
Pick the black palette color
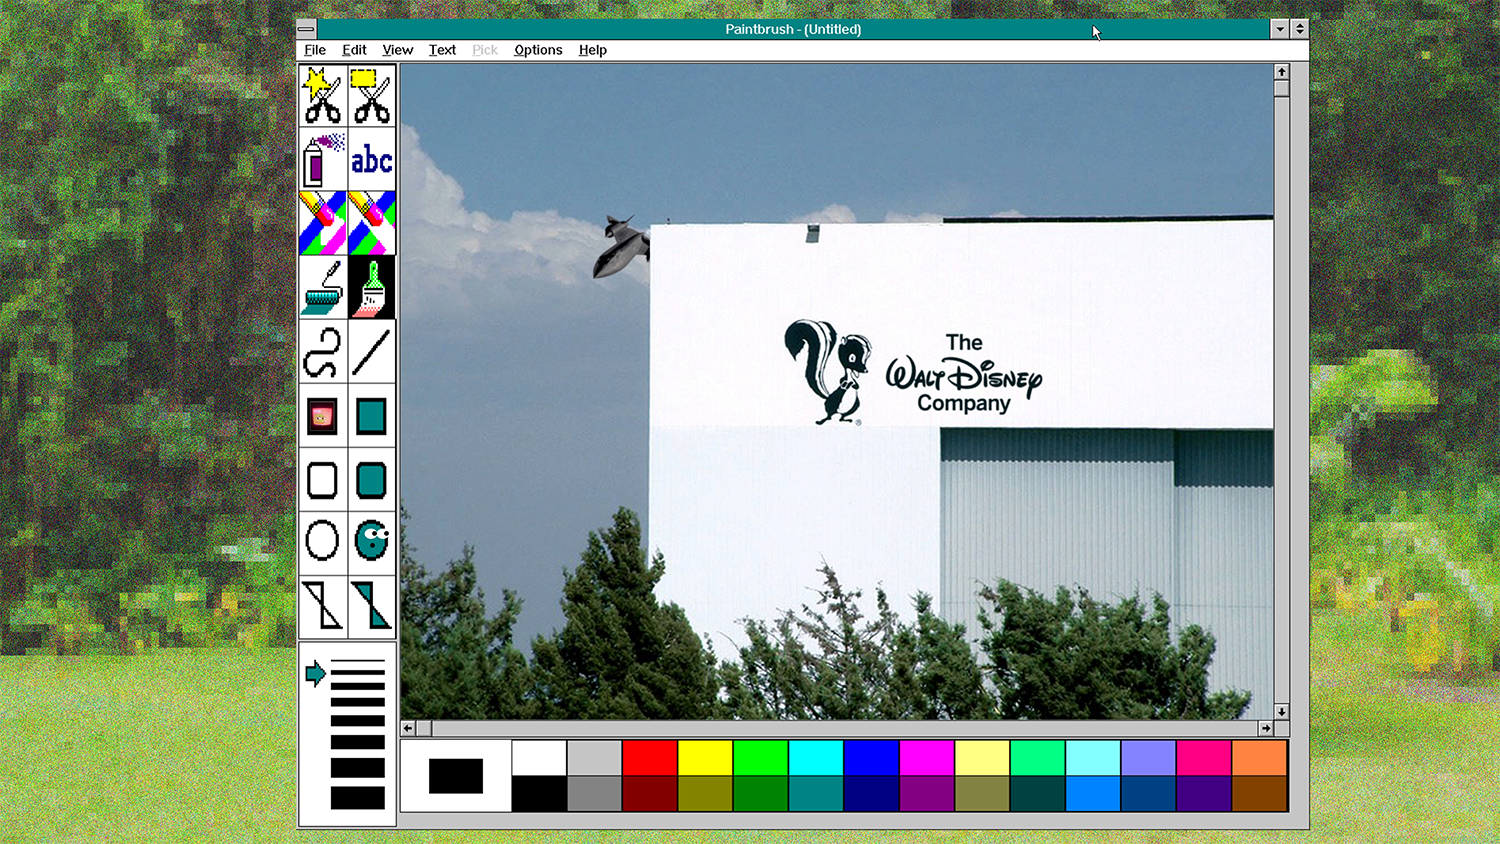coord(539,794)
